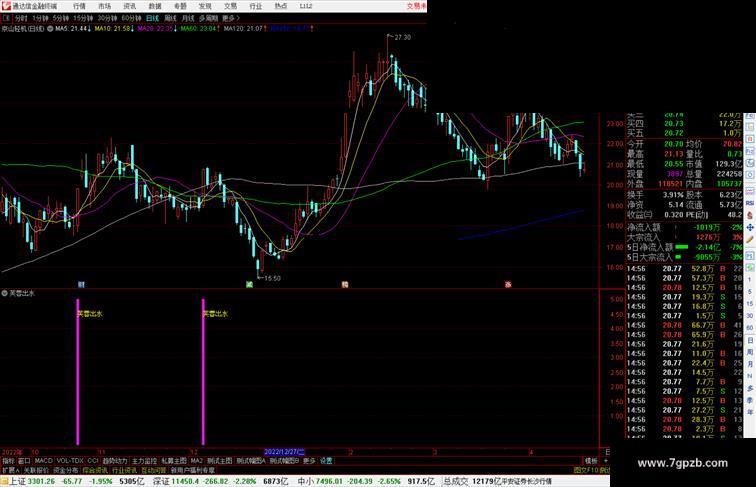The height and width of the screenshot is (487, 756).
Task: Select the 1分钟 period tab
Action: point(40,18)
